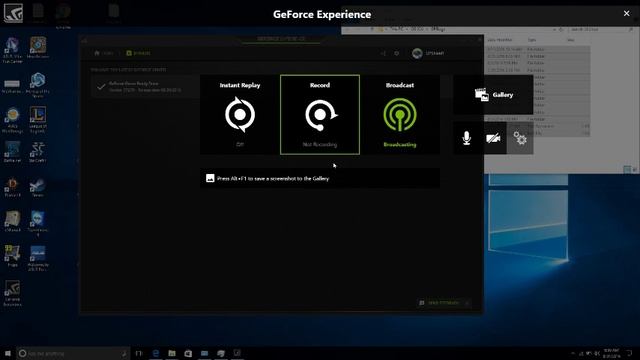Open the Windows Start menu
640x360 pixels.
click(8, 353)
